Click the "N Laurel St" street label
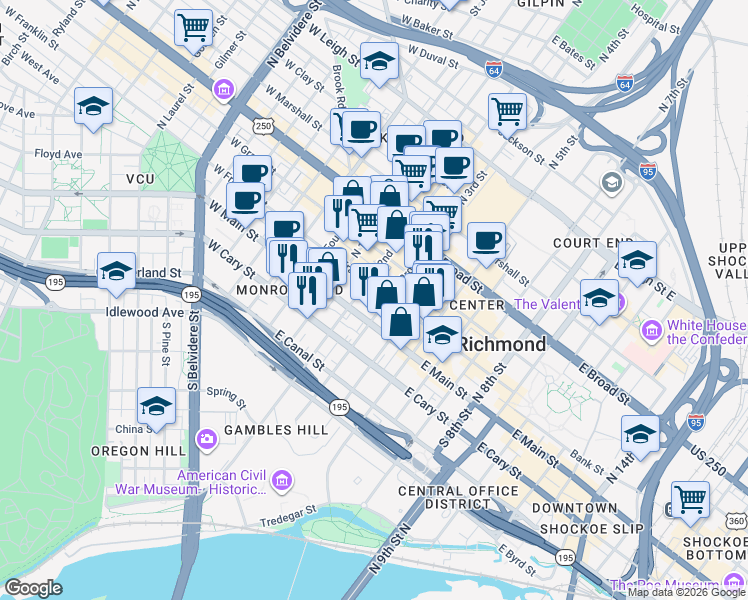The width and height of the screenshot is (748, 600). (x=176, y=107)
